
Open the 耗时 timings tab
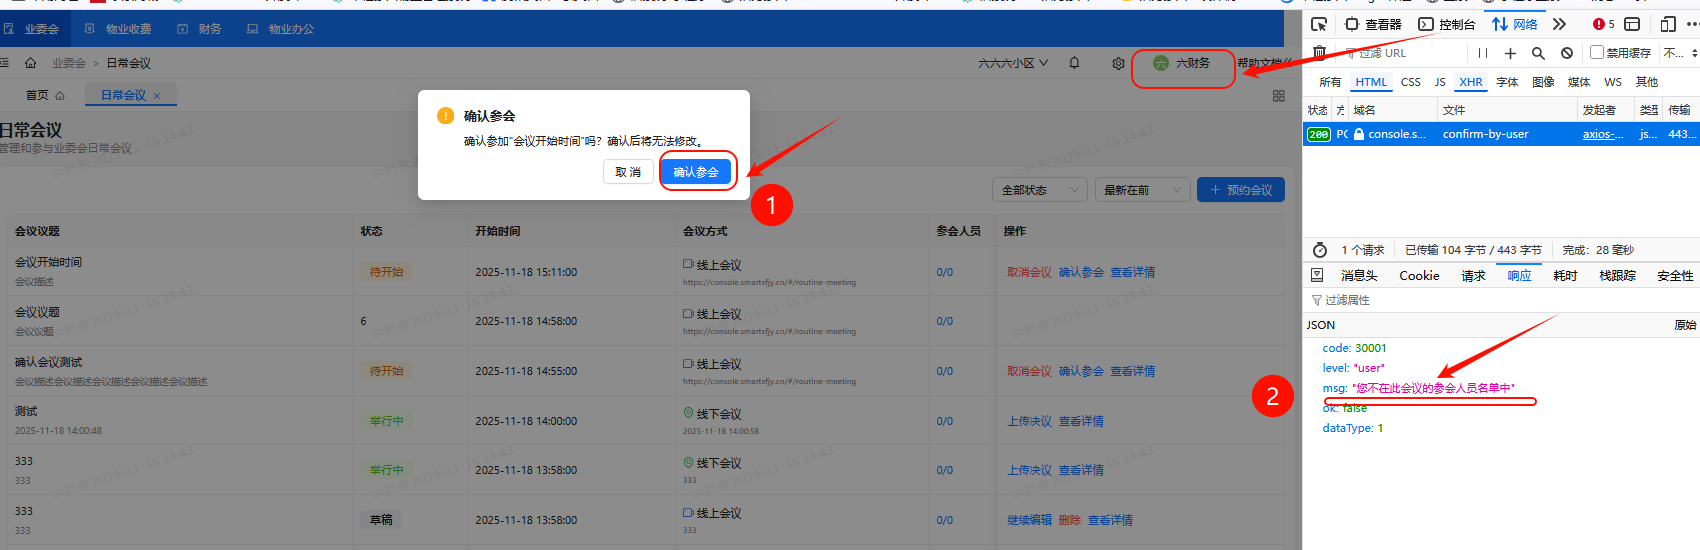[x=1565, y=275]
